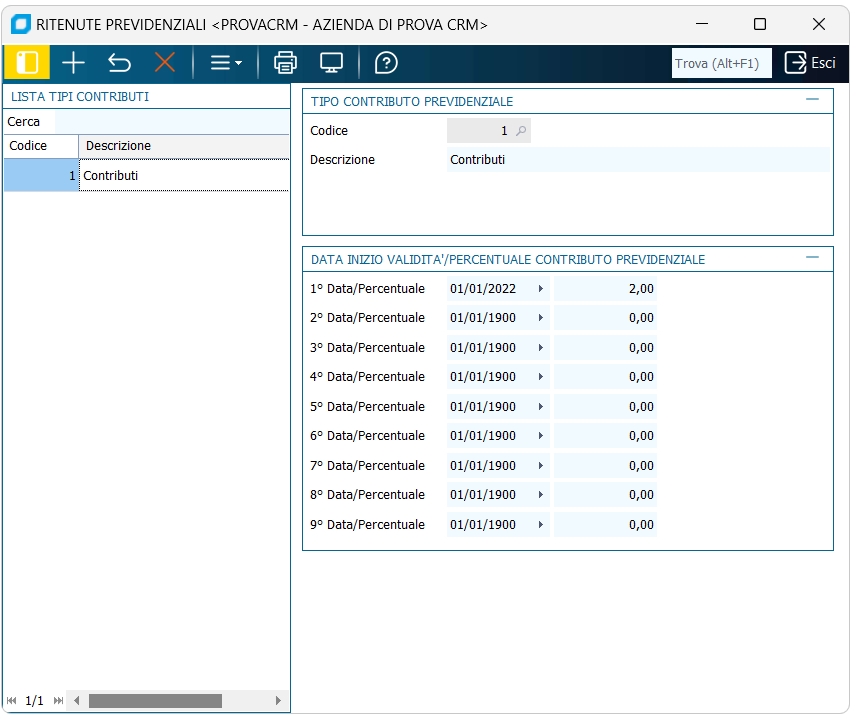Go to last page of list

pos(58,701)
